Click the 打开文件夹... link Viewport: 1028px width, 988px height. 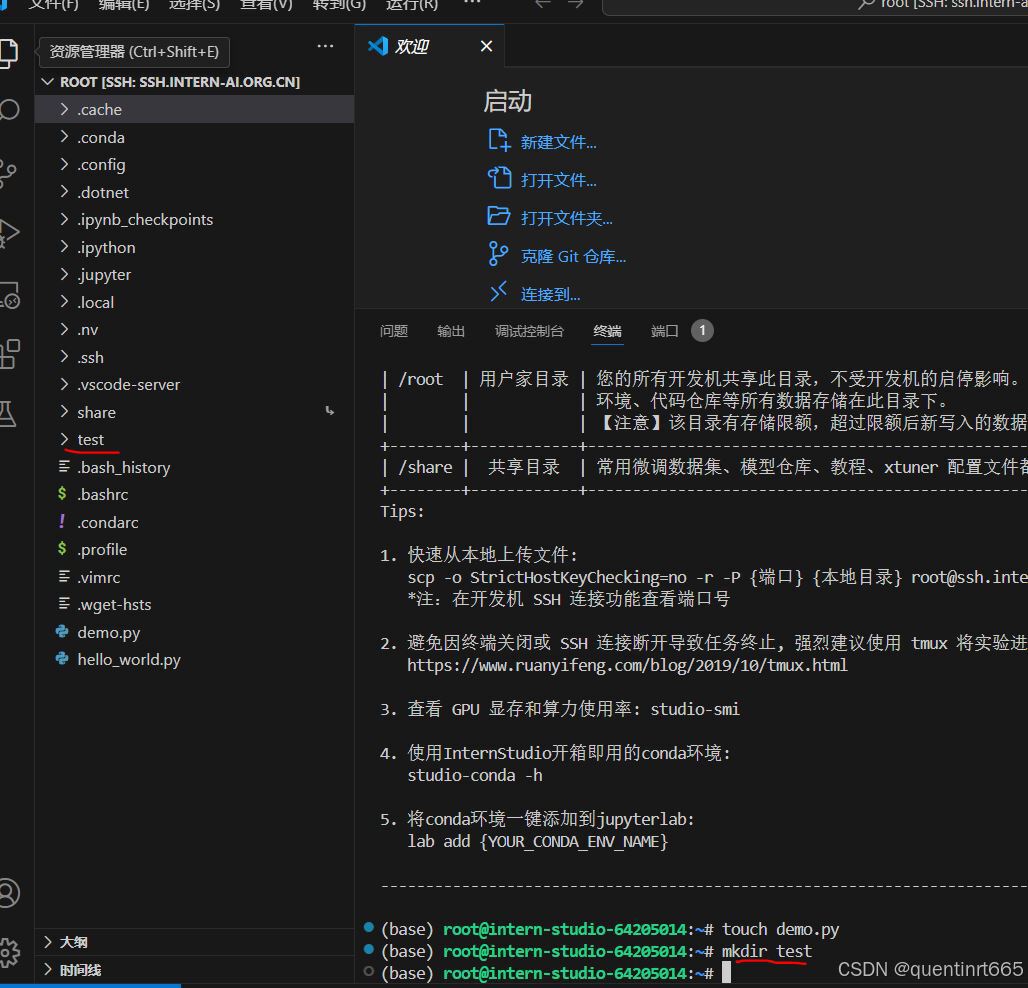click(x=566, y=218)
